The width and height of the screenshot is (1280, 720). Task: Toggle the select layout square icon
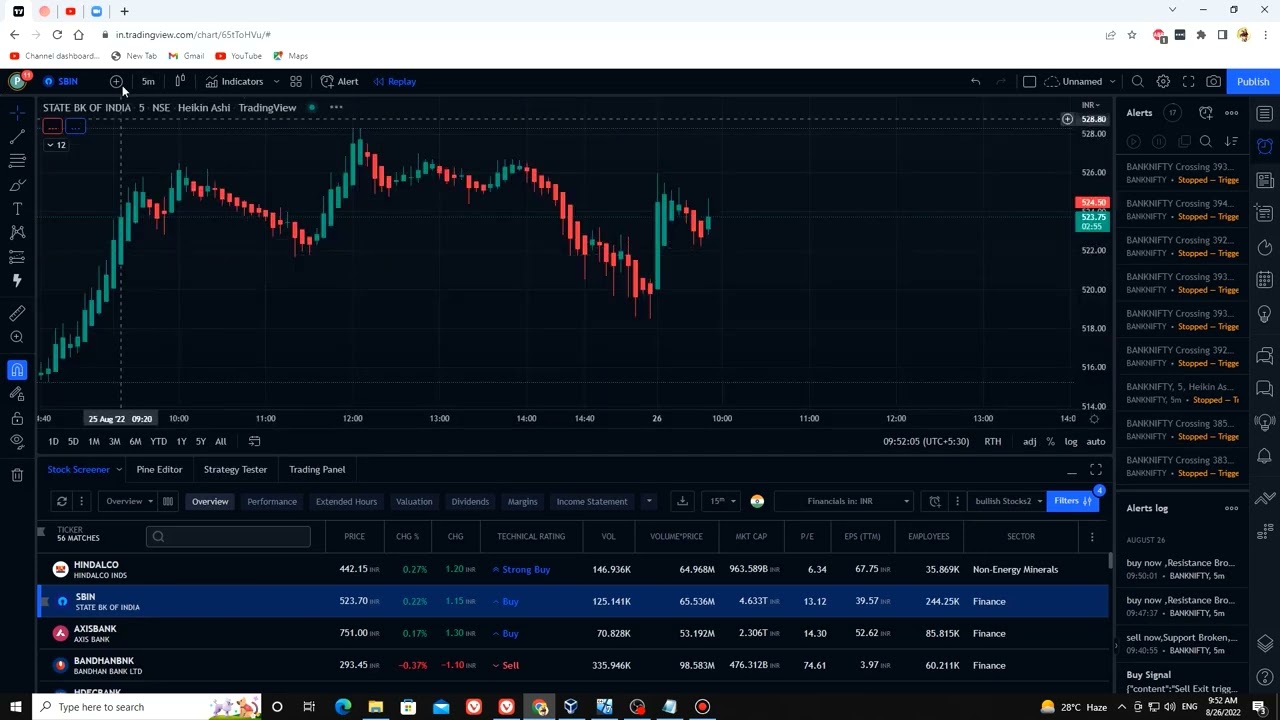click(x=1029, y=81)
